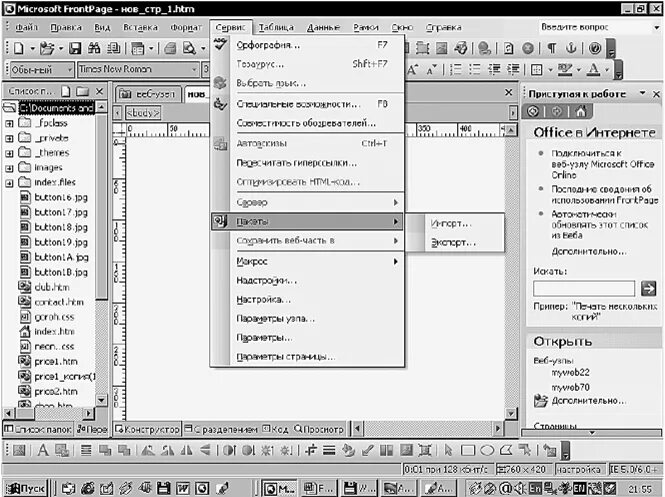
Task: Choose Орфография menu item
Action: [x=307, y=45]
